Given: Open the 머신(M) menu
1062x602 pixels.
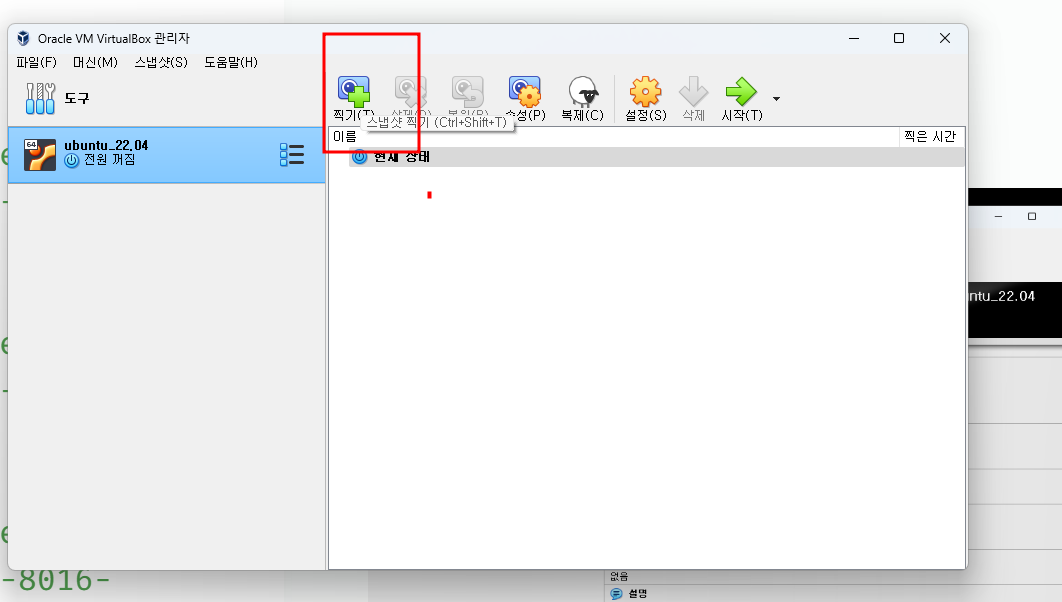Looking at the screenshot, I should pyautogui.click(x=95, y=62).
